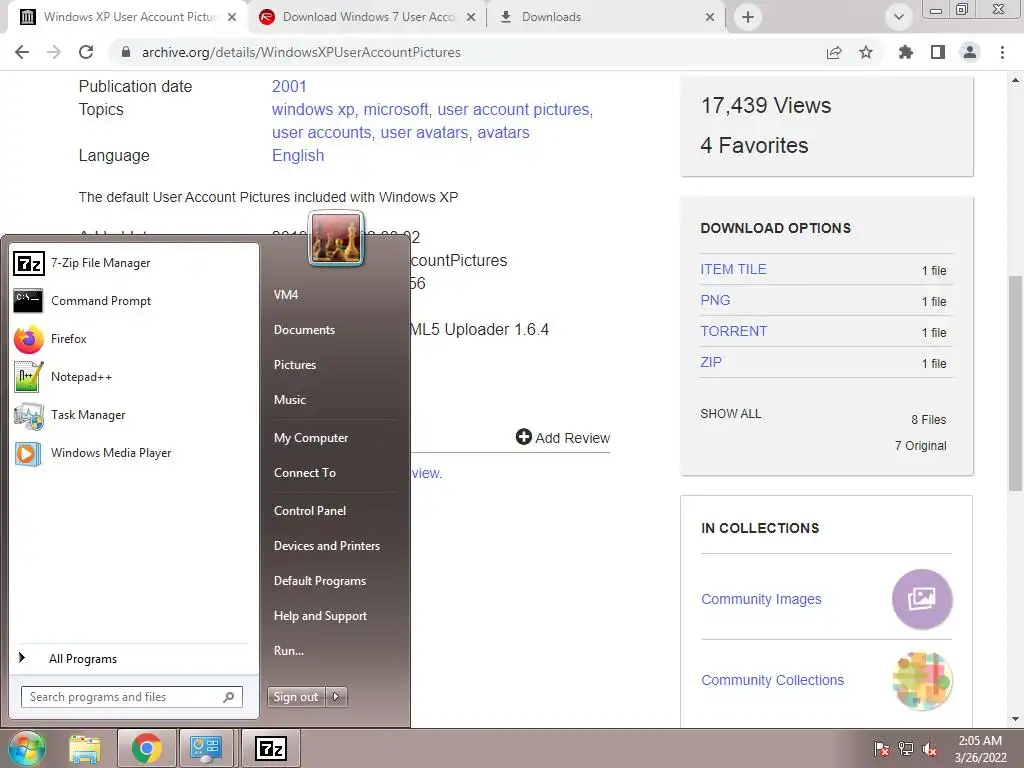Image resolution: width=1024 pixels, height=768 pixels.
Task: Open Windows Media Player from Start menu
Action: tap(134, 453)
